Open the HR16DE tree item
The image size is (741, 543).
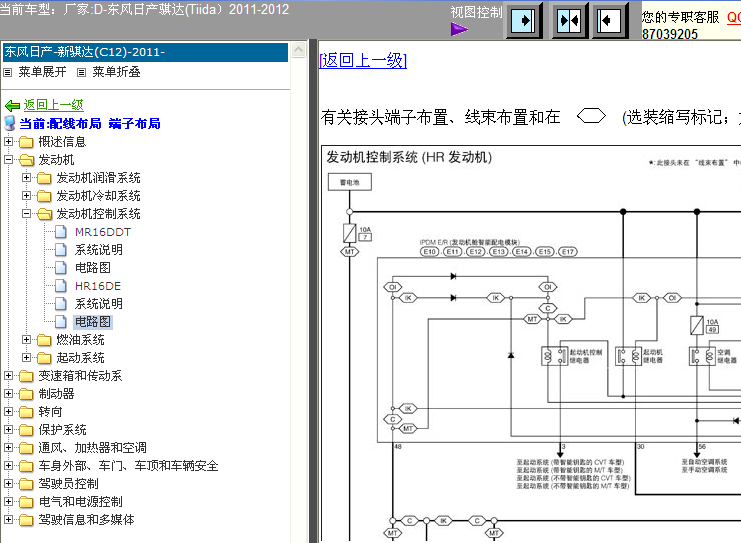pyautogui.click(x=98, y=286)
